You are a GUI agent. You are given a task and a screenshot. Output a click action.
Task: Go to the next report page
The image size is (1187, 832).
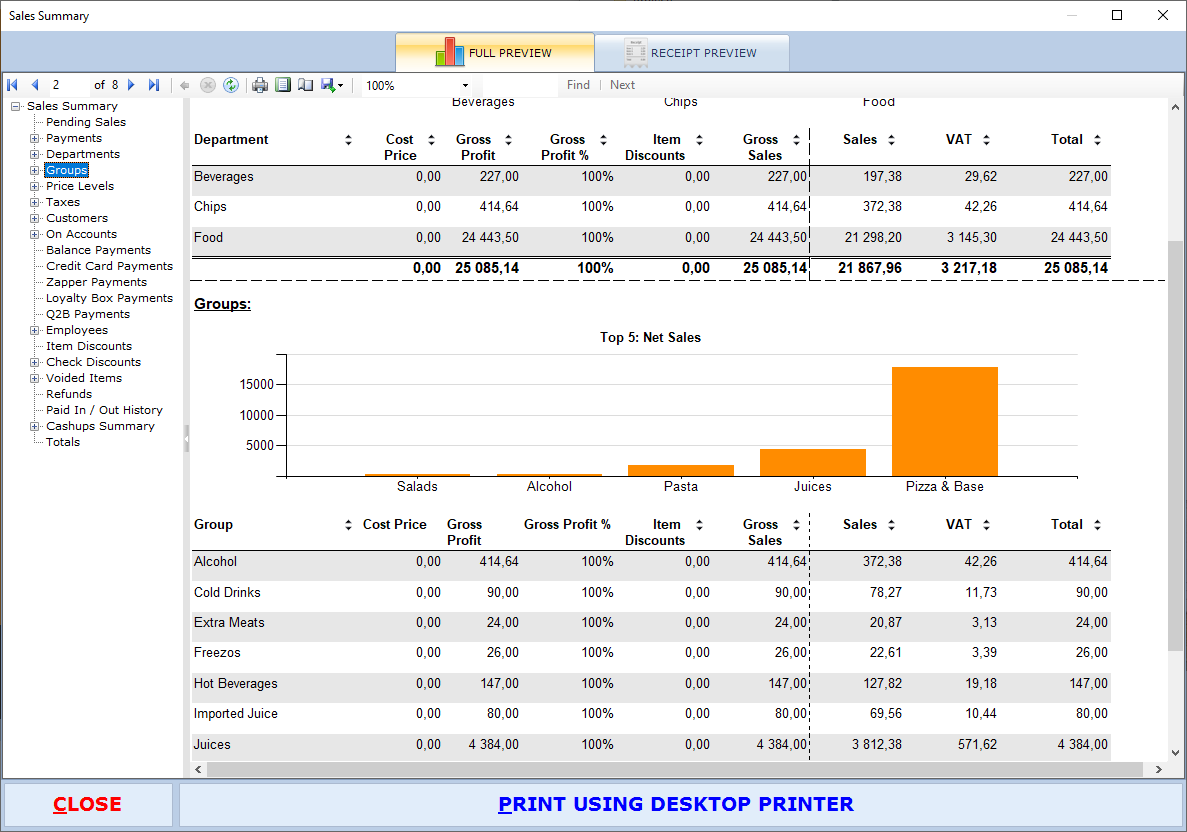[x=131, y=86]
